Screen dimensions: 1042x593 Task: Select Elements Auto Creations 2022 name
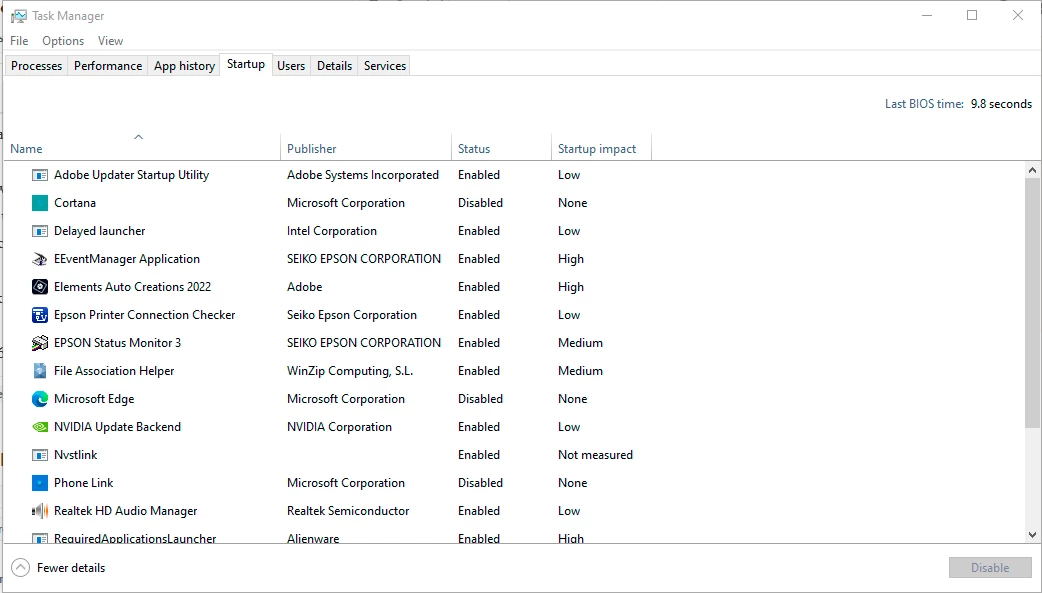(132, 287)
